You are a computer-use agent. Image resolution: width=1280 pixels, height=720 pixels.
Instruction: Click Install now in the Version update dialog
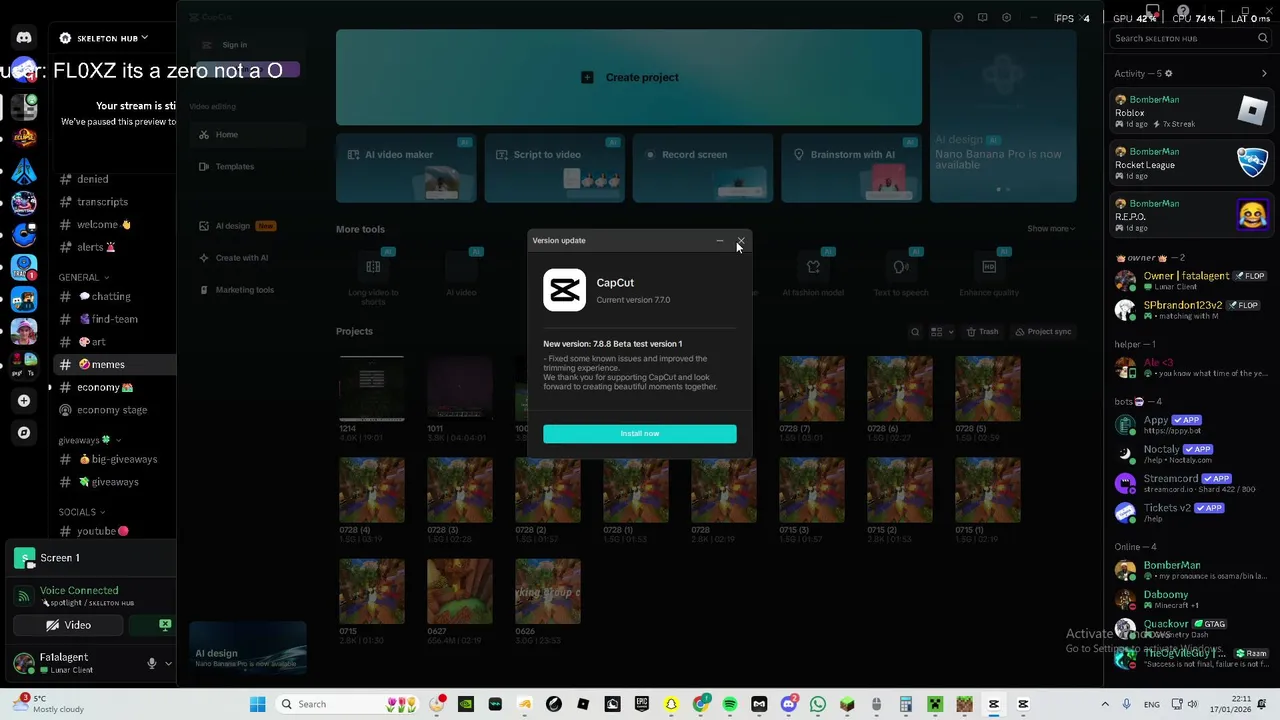640,433
